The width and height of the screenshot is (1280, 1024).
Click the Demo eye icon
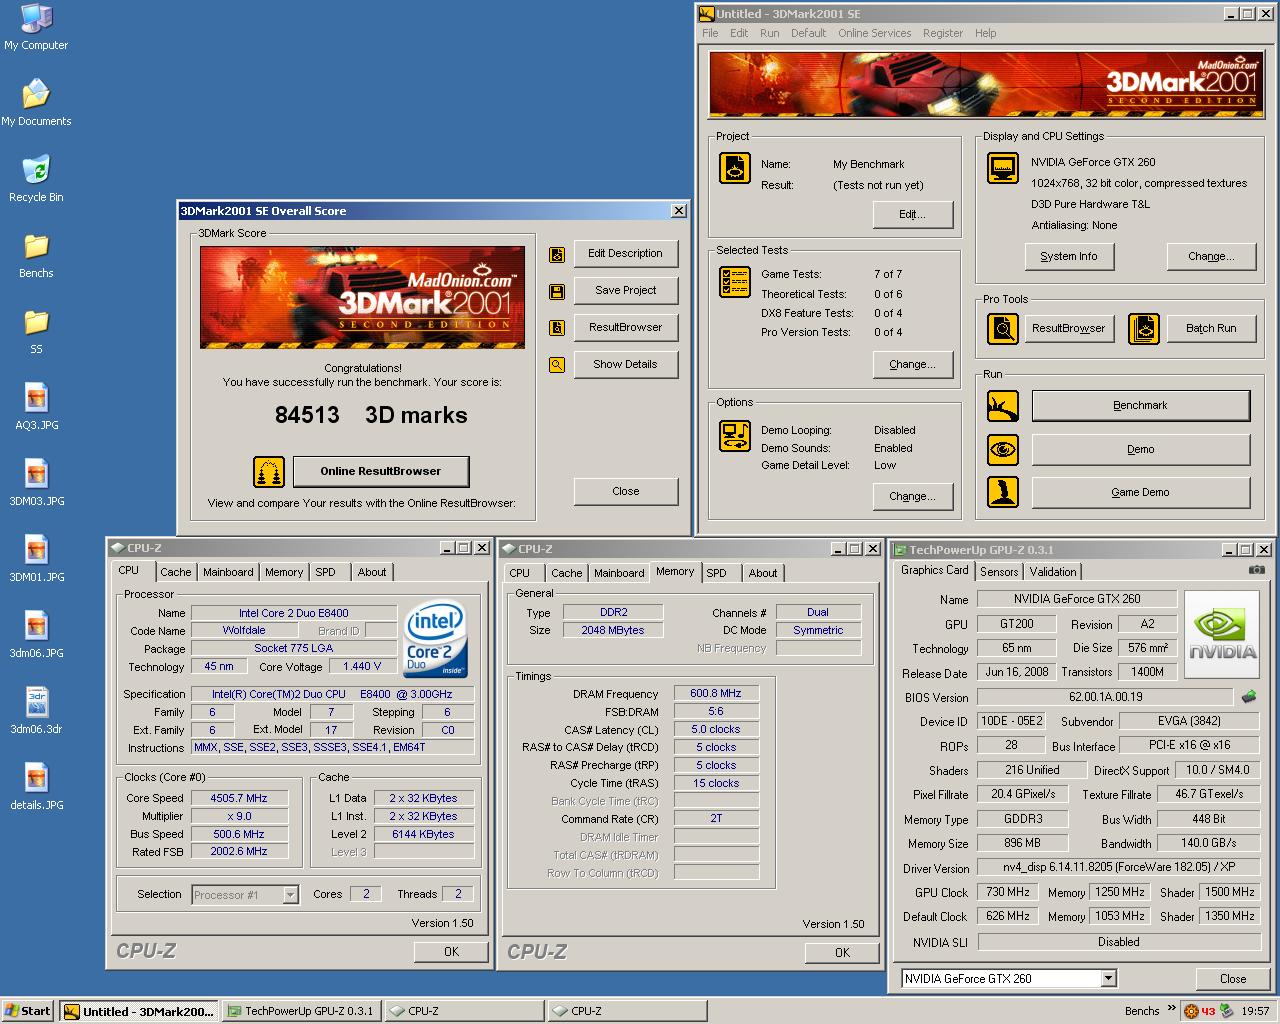pos(1002,450)
